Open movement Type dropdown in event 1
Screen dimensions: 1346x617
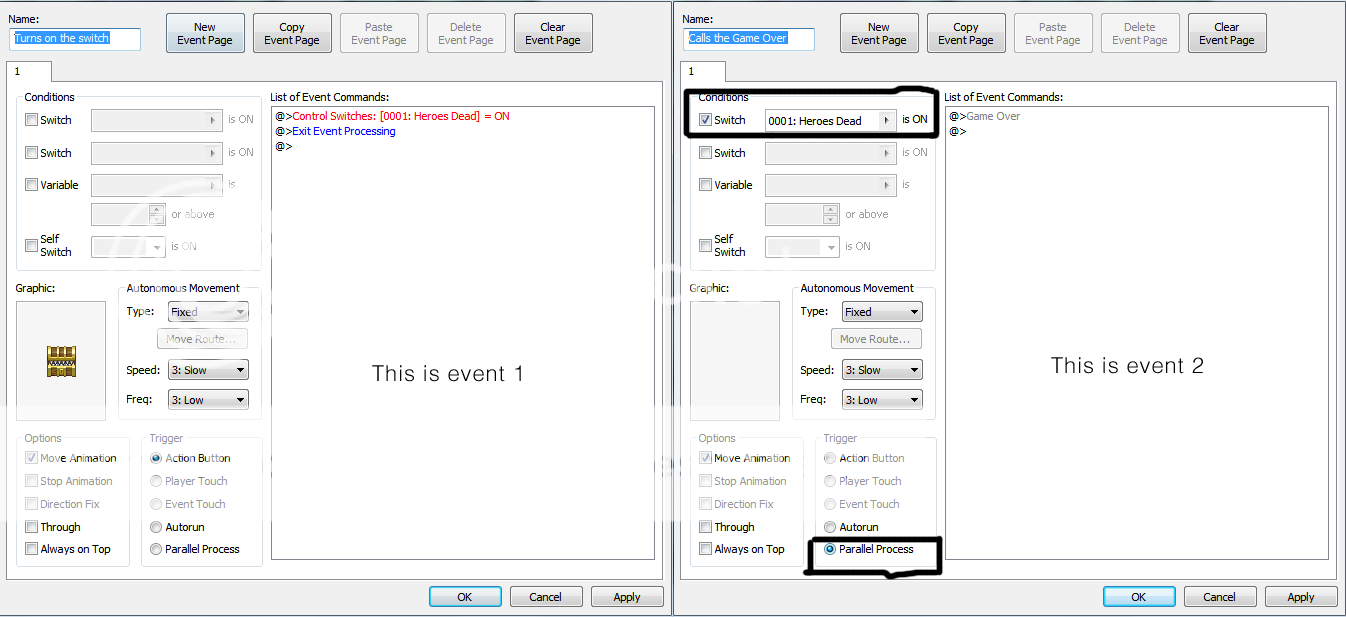pyautogui.click(x=208, y=312)
